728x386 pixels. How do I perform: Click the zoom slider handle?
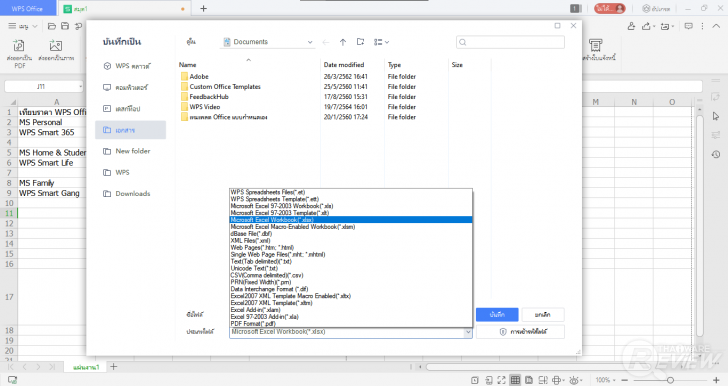click(670, 380)
